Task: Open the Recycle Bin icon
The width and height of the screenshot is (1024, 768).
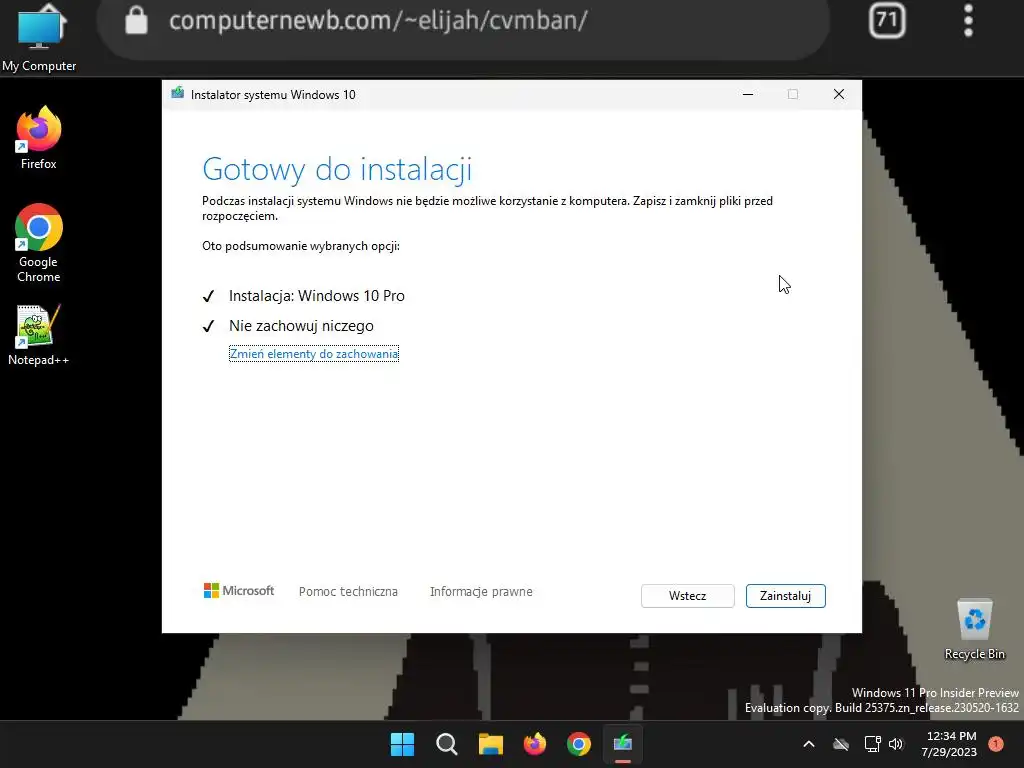Action: pyautogui.click(x=974, y=630)
